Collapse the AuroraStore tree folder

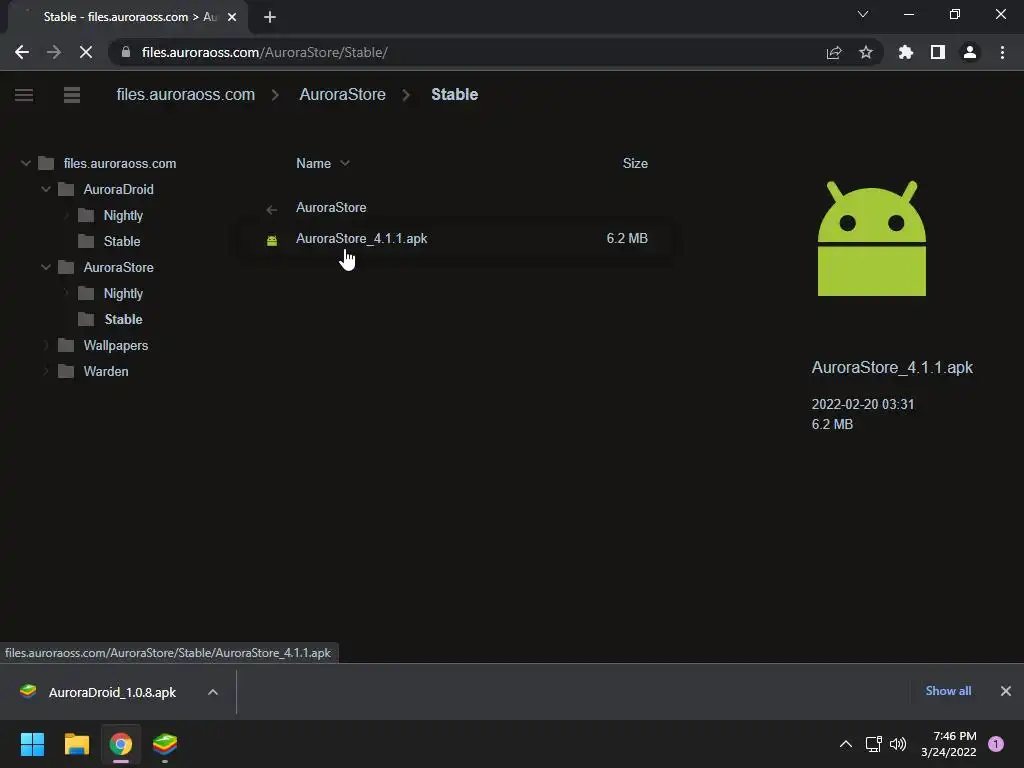46,267
